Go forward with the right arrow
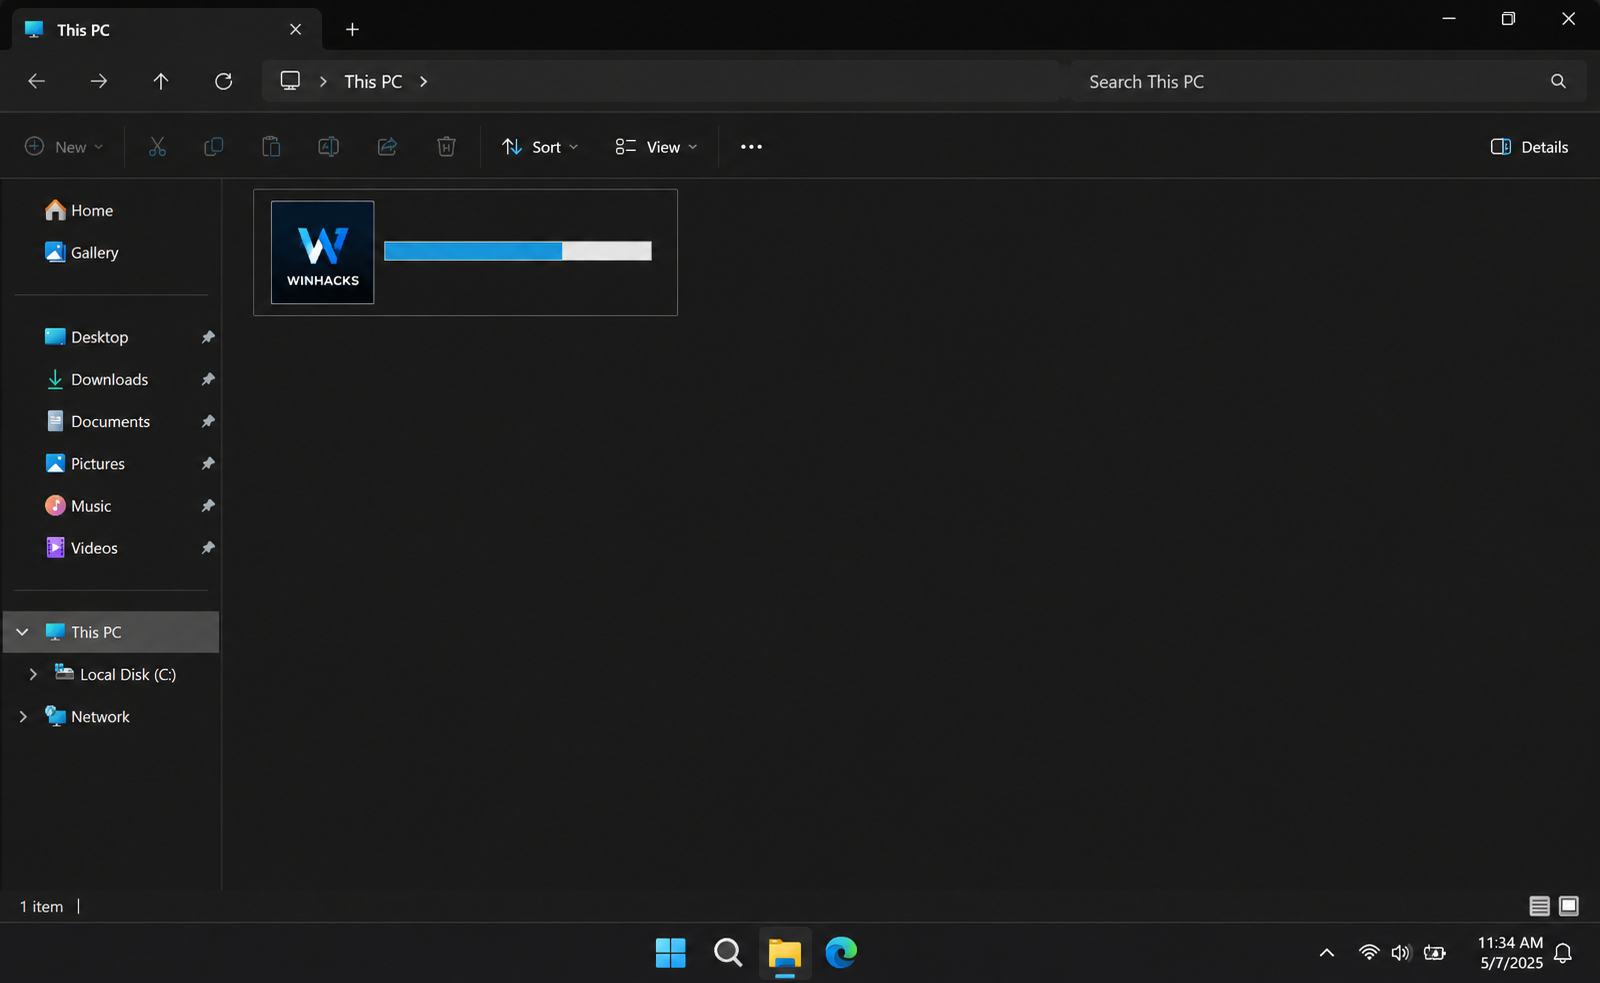The height and width of the screenshot is (983, 1600). coord(99,81)
